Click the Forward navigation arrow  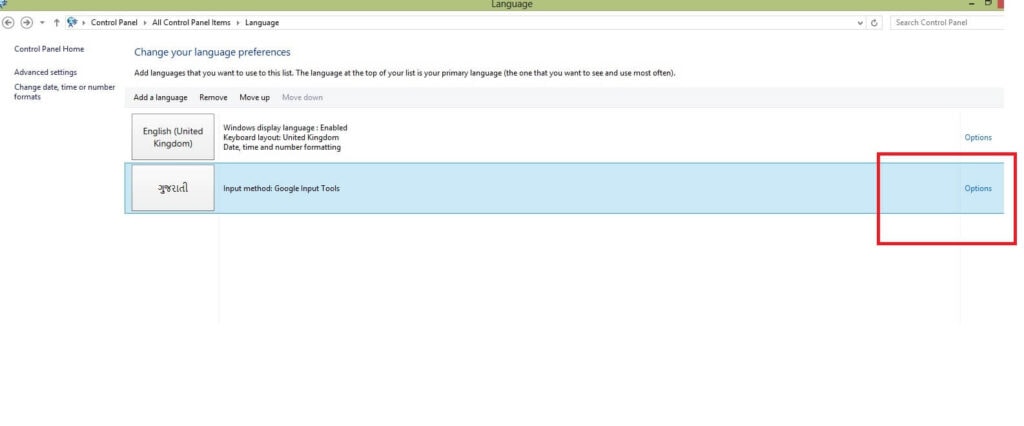(x=26, y=22)
